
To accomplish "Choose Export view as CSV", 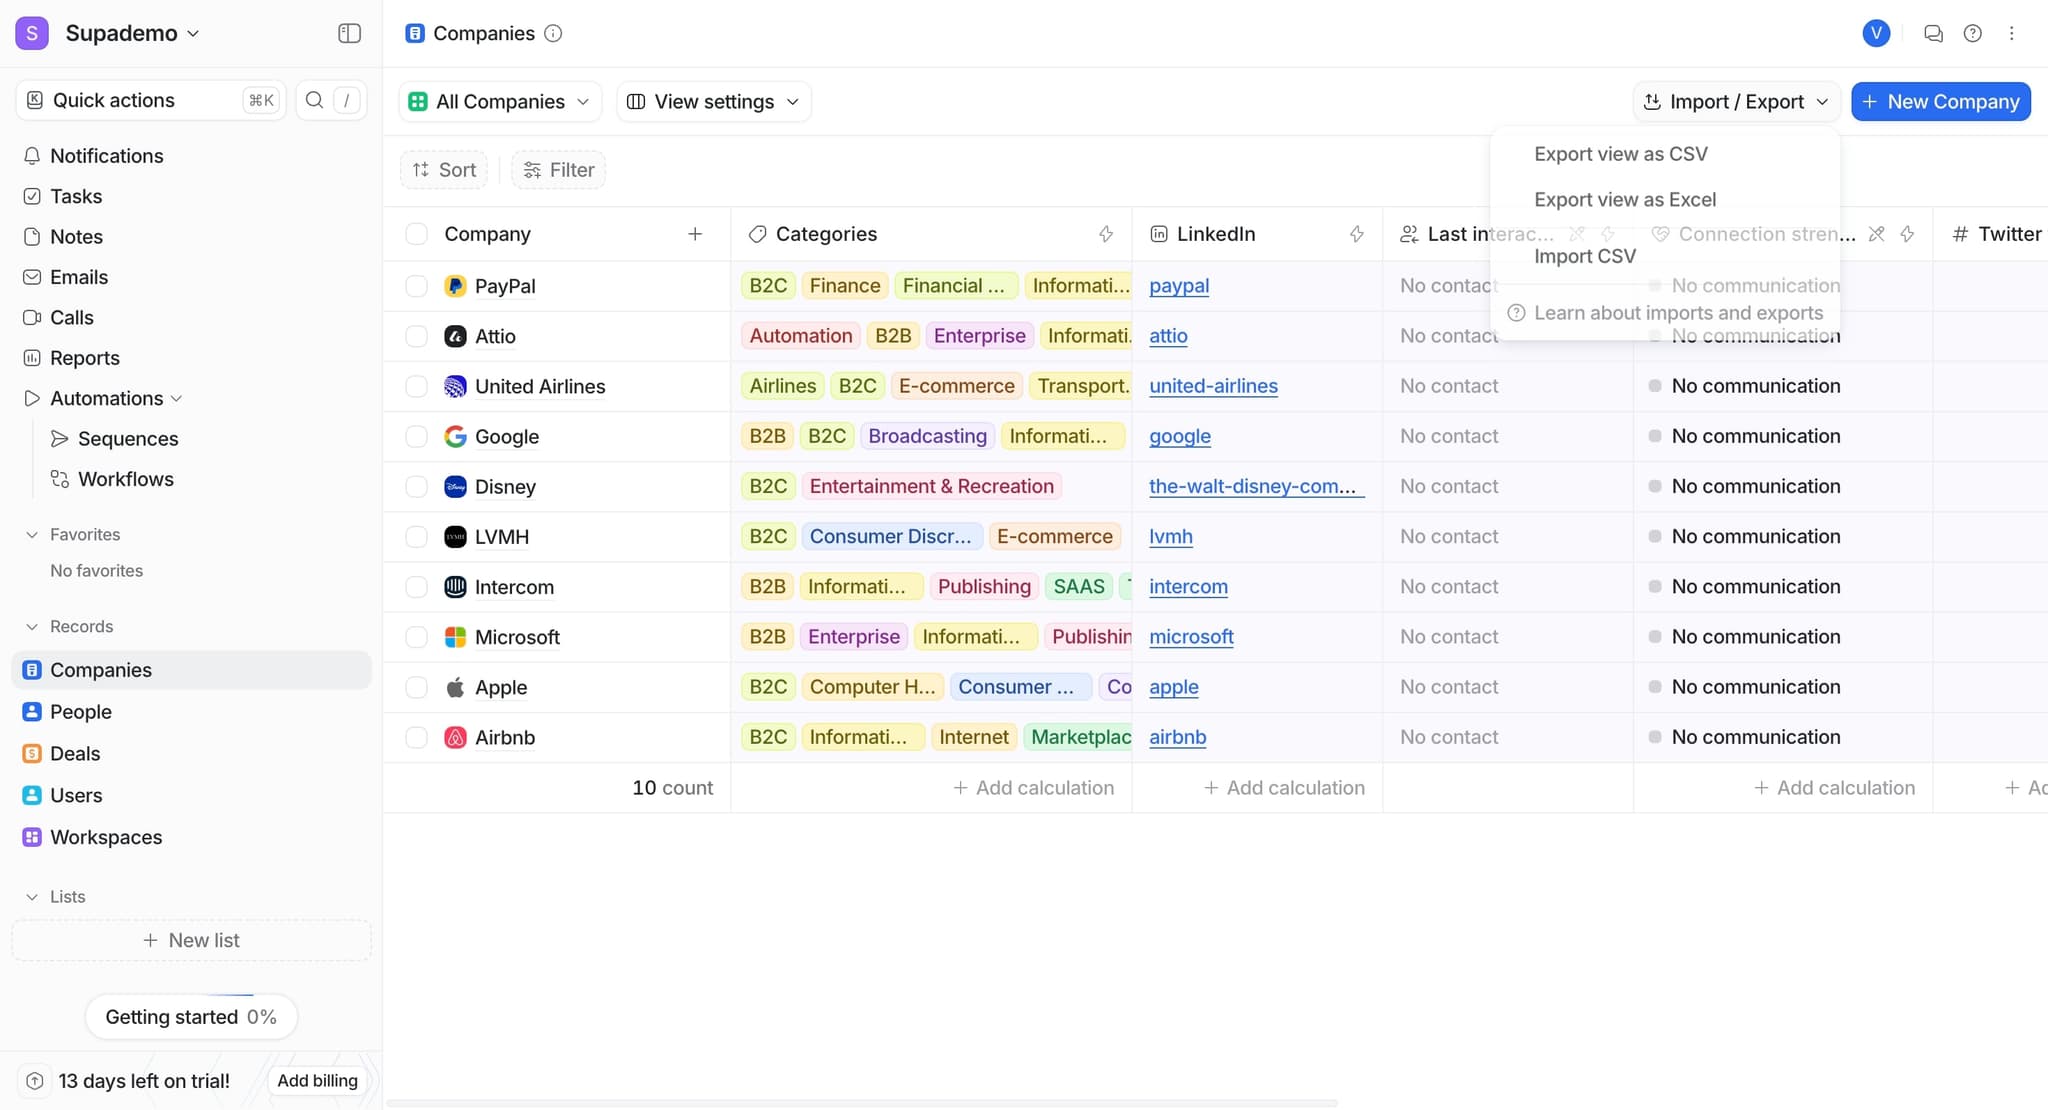I will [x=1620, y=154].
